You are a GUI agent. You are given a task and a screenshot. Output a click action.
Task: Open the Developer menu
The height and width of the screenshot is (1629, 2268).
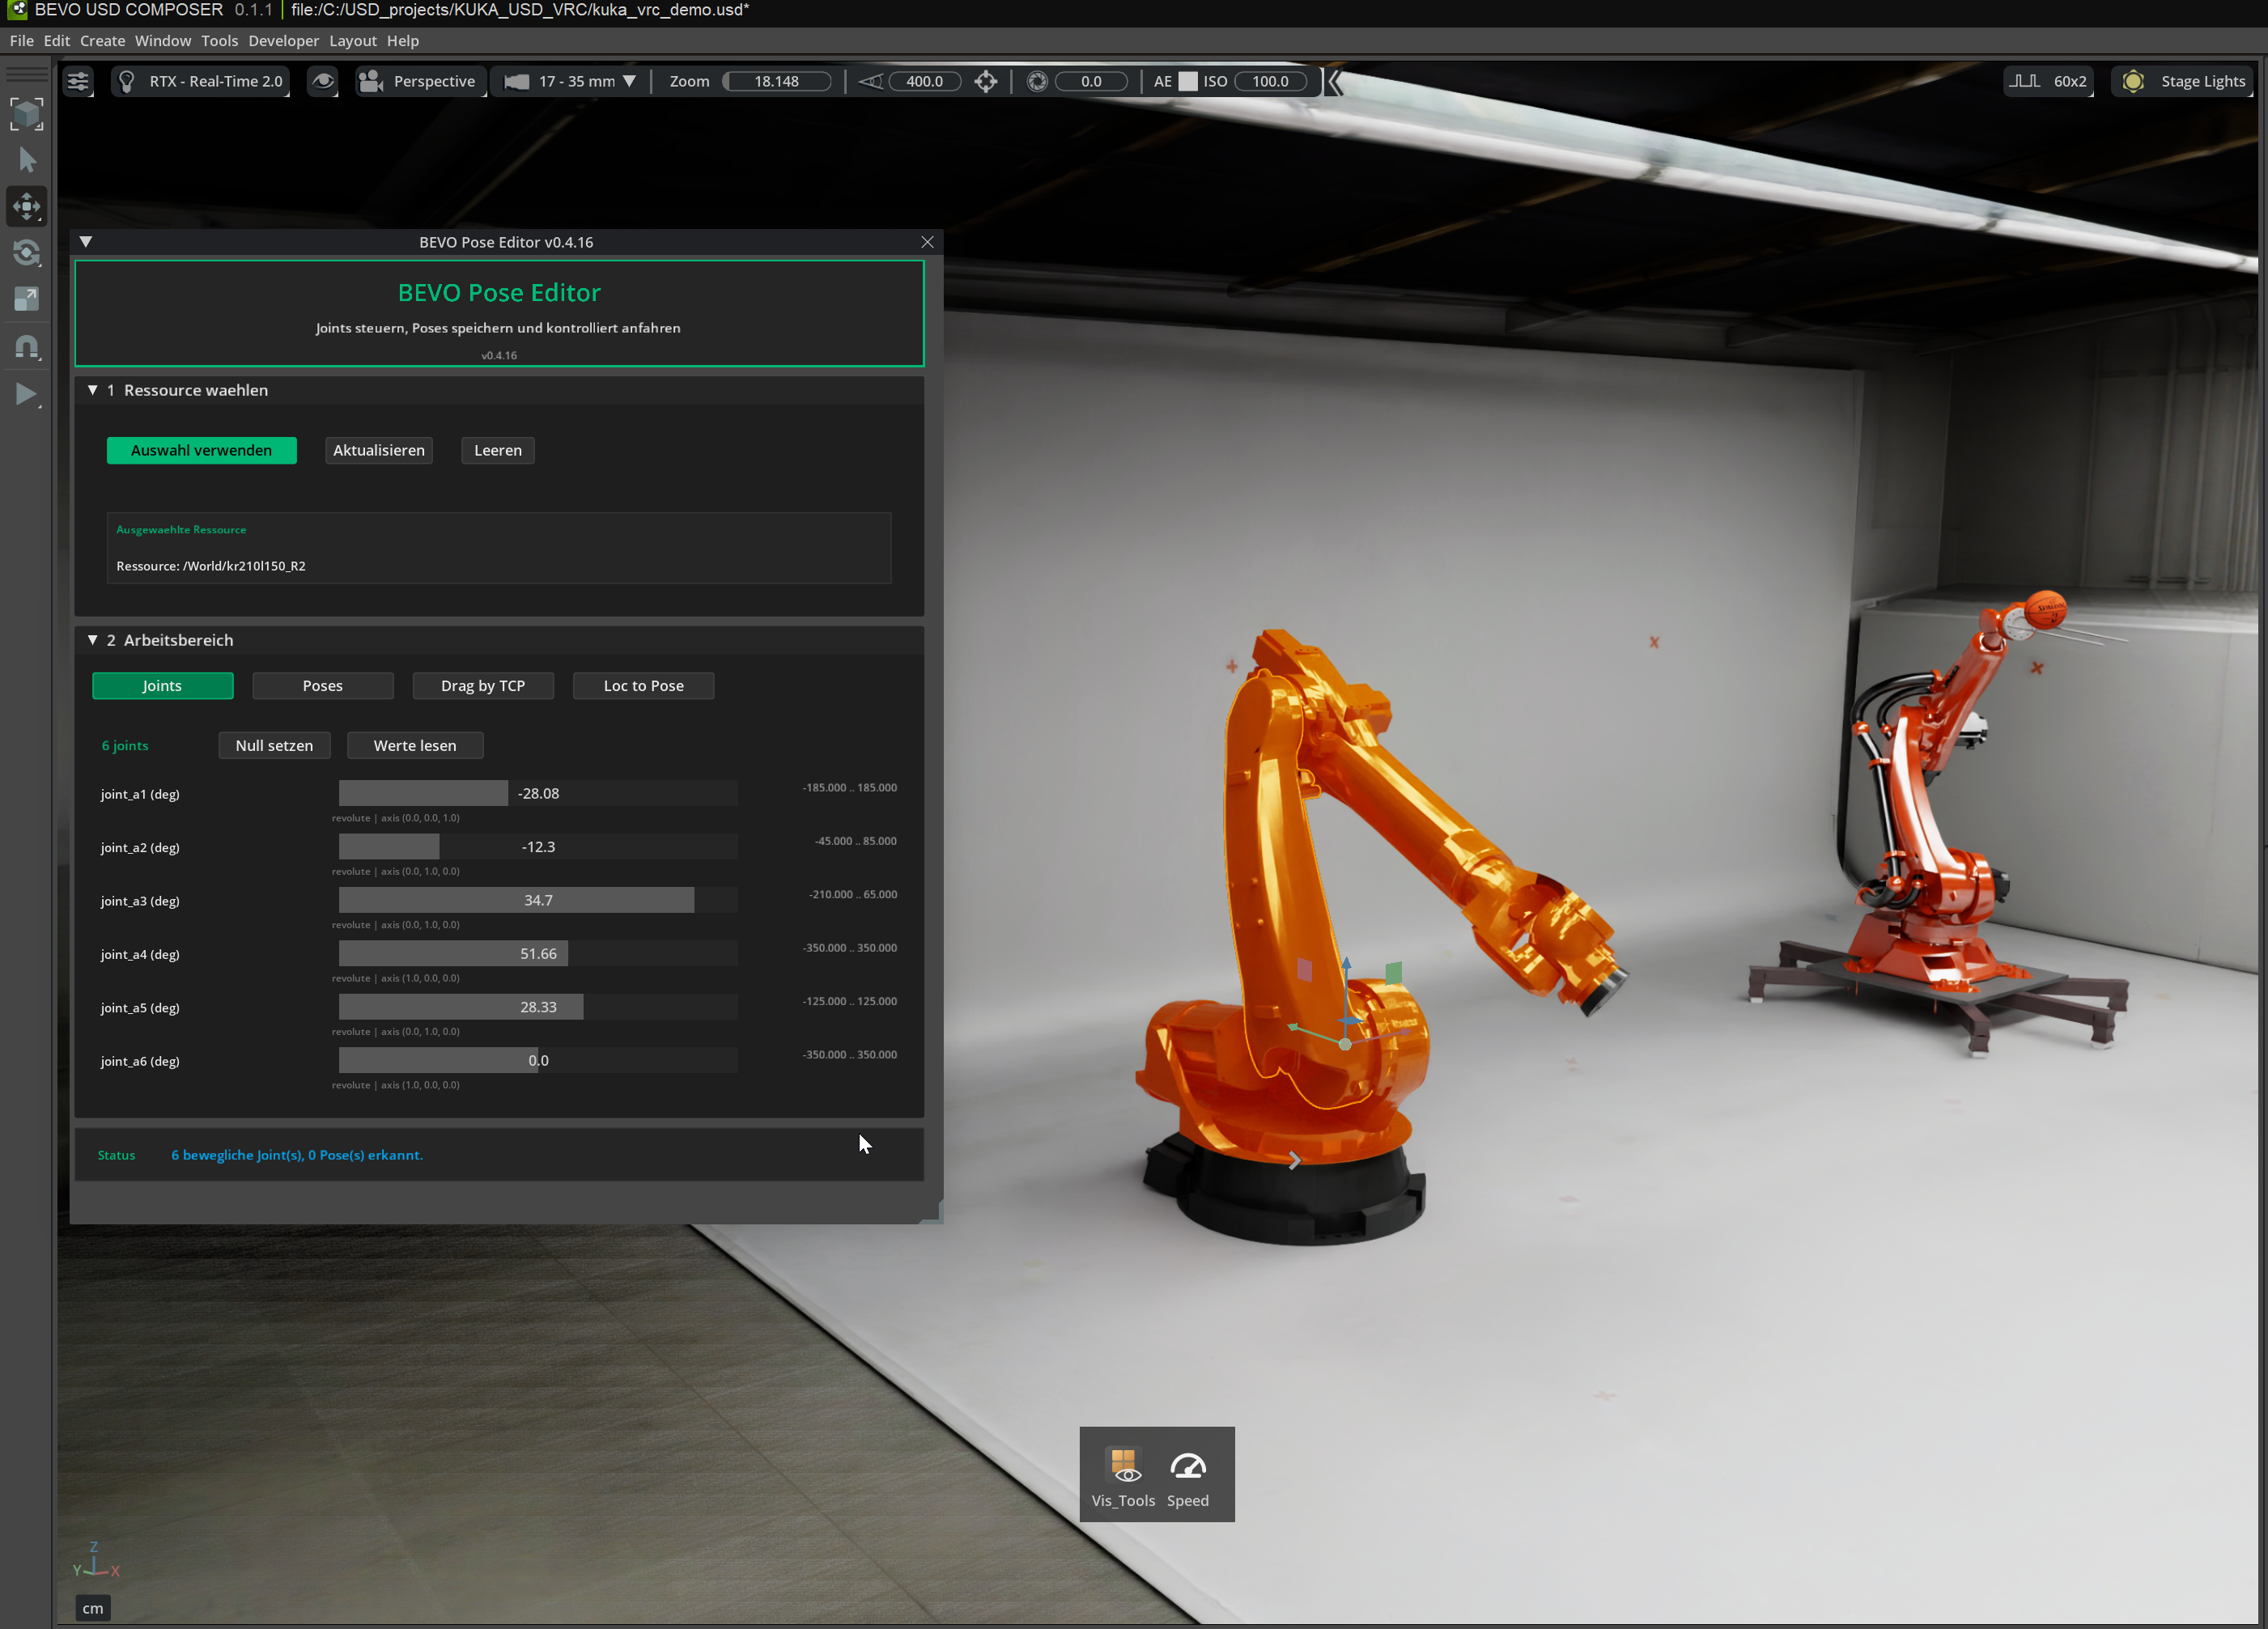coord(283,41)
